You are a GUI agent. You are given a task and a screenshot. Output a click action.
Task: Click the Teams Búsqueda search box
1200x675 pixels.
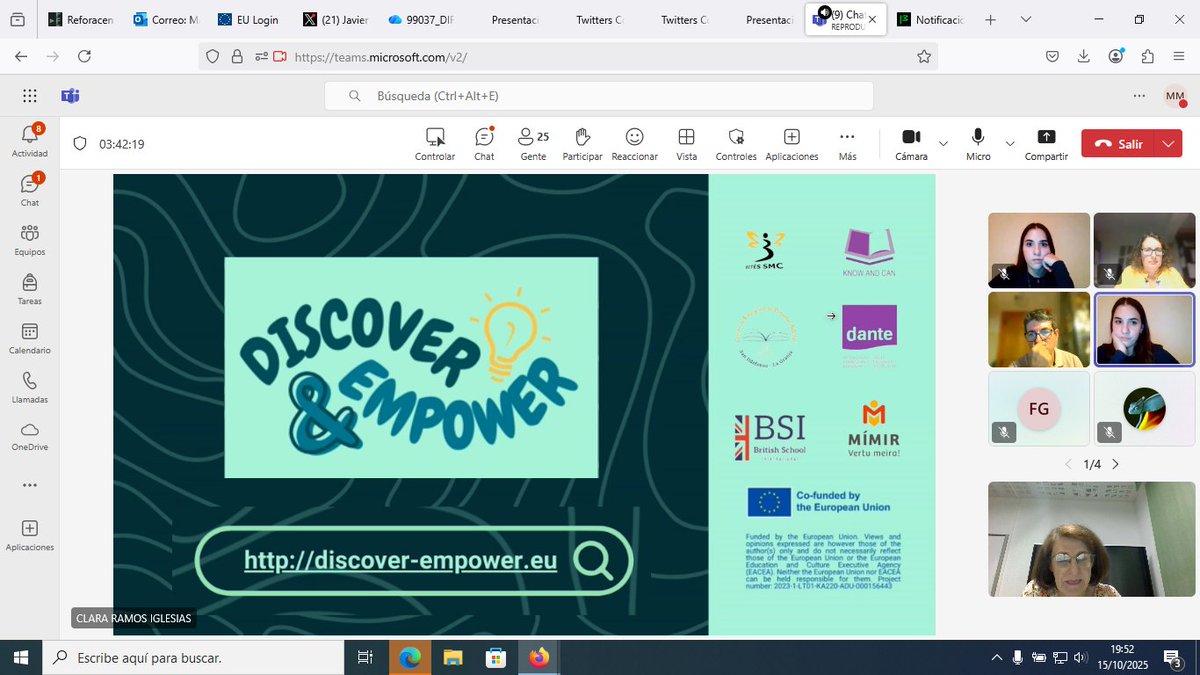(599, 96)
